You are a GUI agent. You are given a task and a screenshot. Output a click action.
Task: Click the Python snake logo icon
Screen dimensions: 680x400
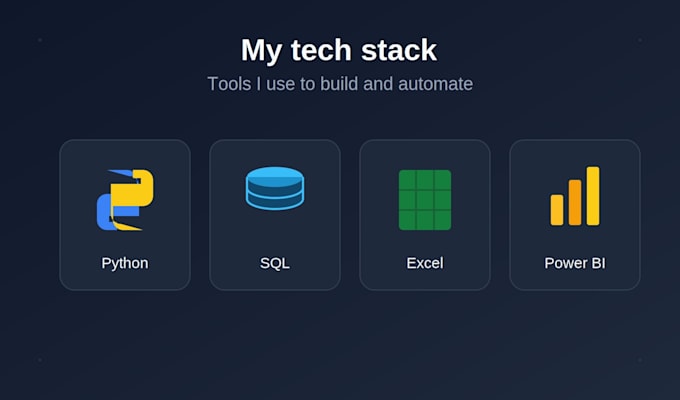pos(125,200)
